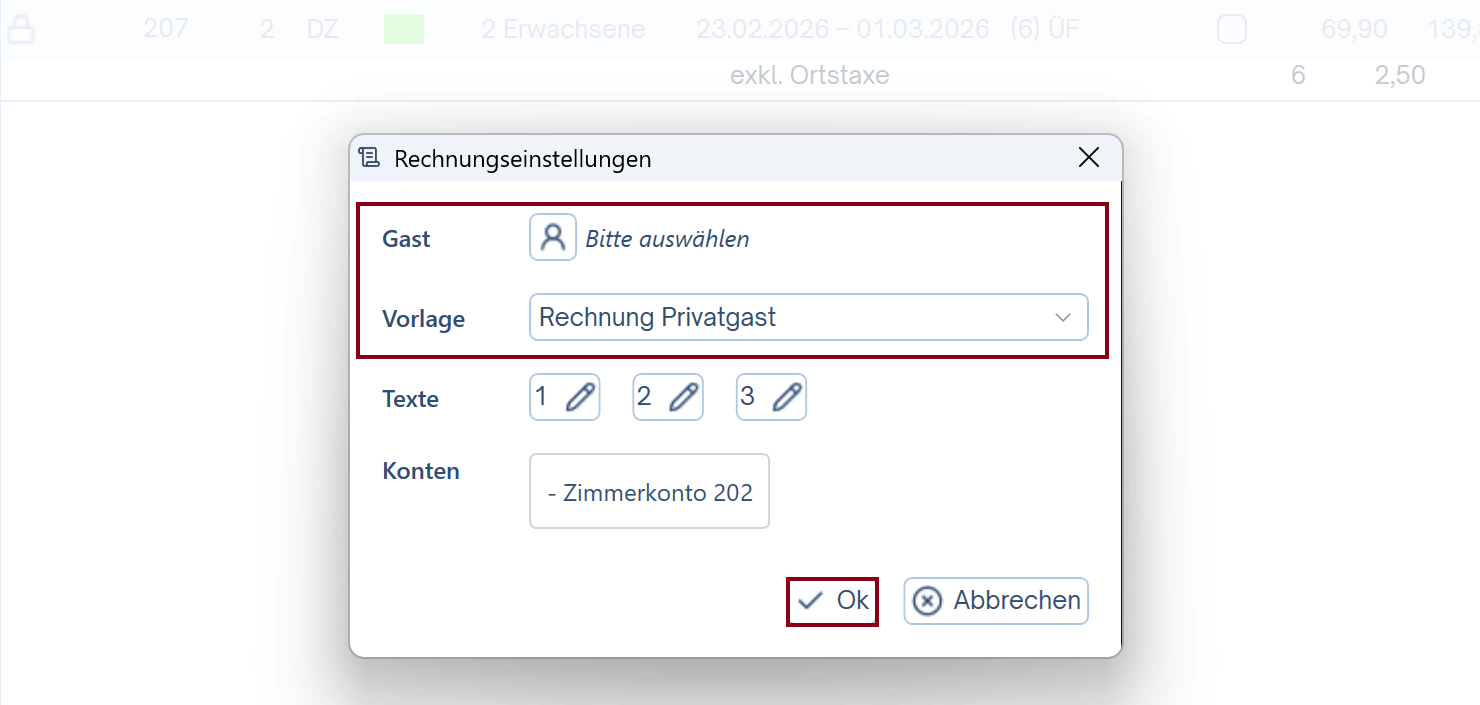The width and height of the screenshot is (1480, 705).
Task: Click the guest person icon next to Gast
Action: click(553, 237)
